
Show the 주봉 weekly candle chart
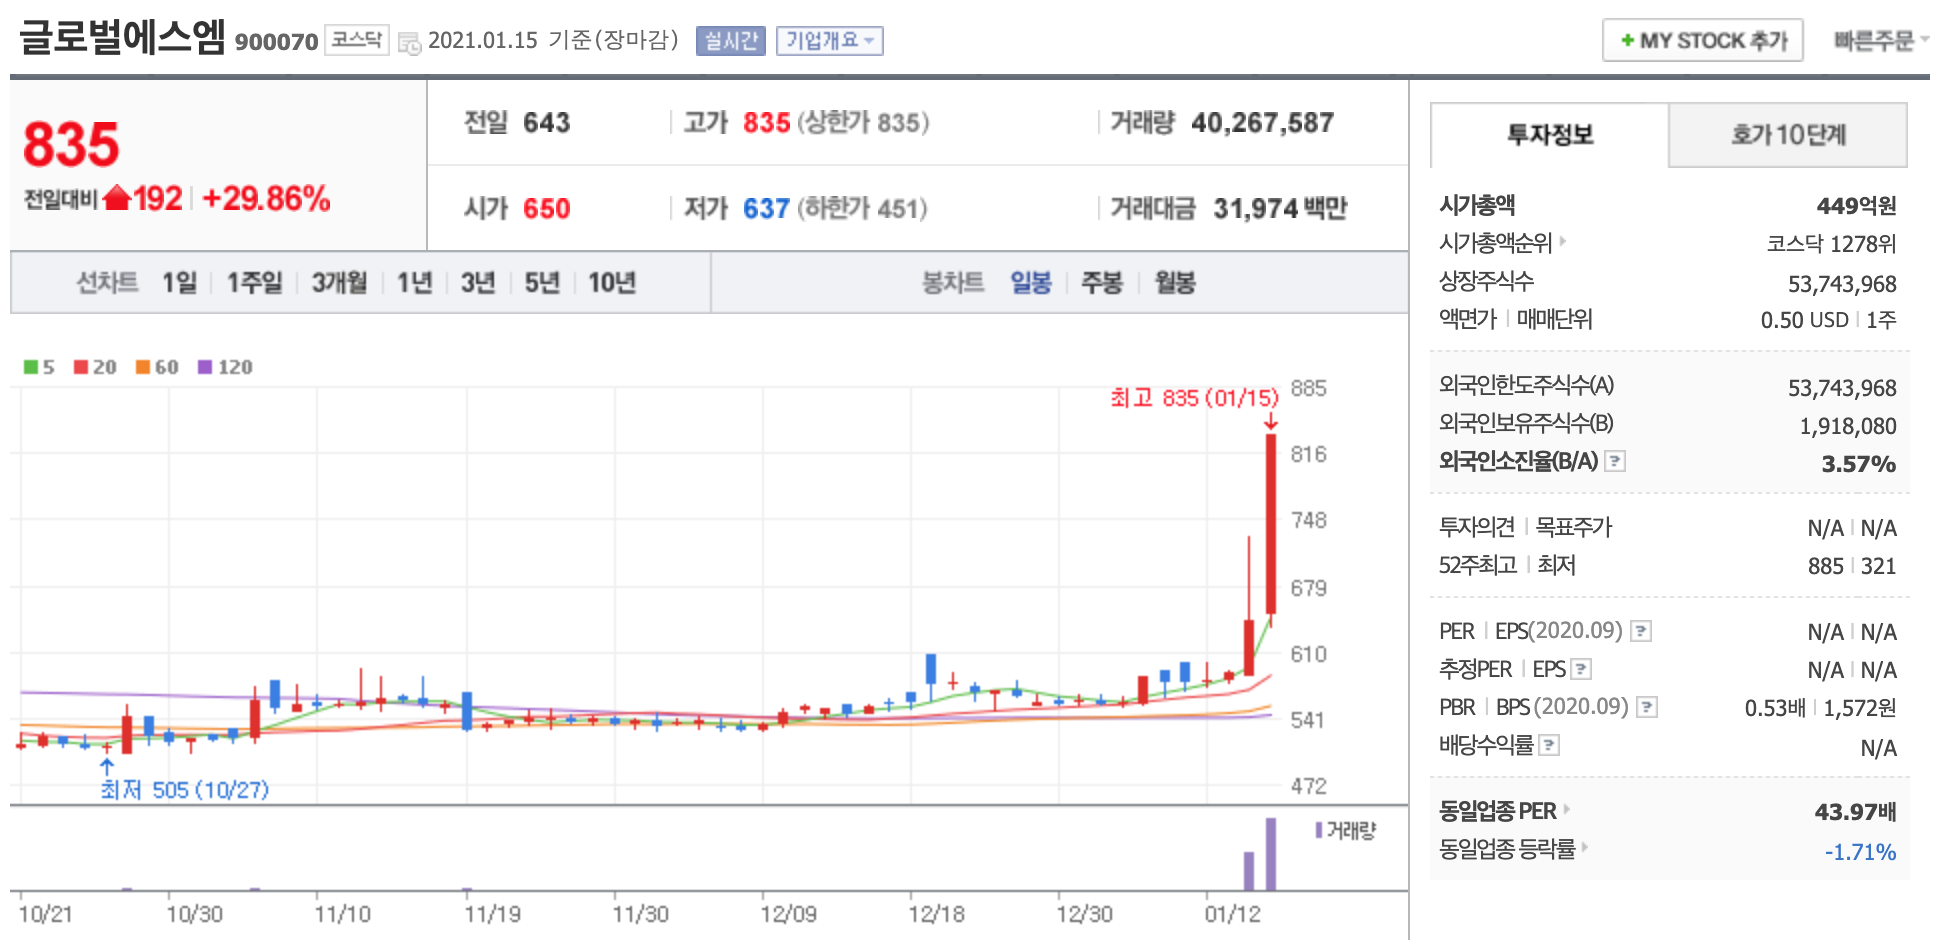coord(1102,283)
